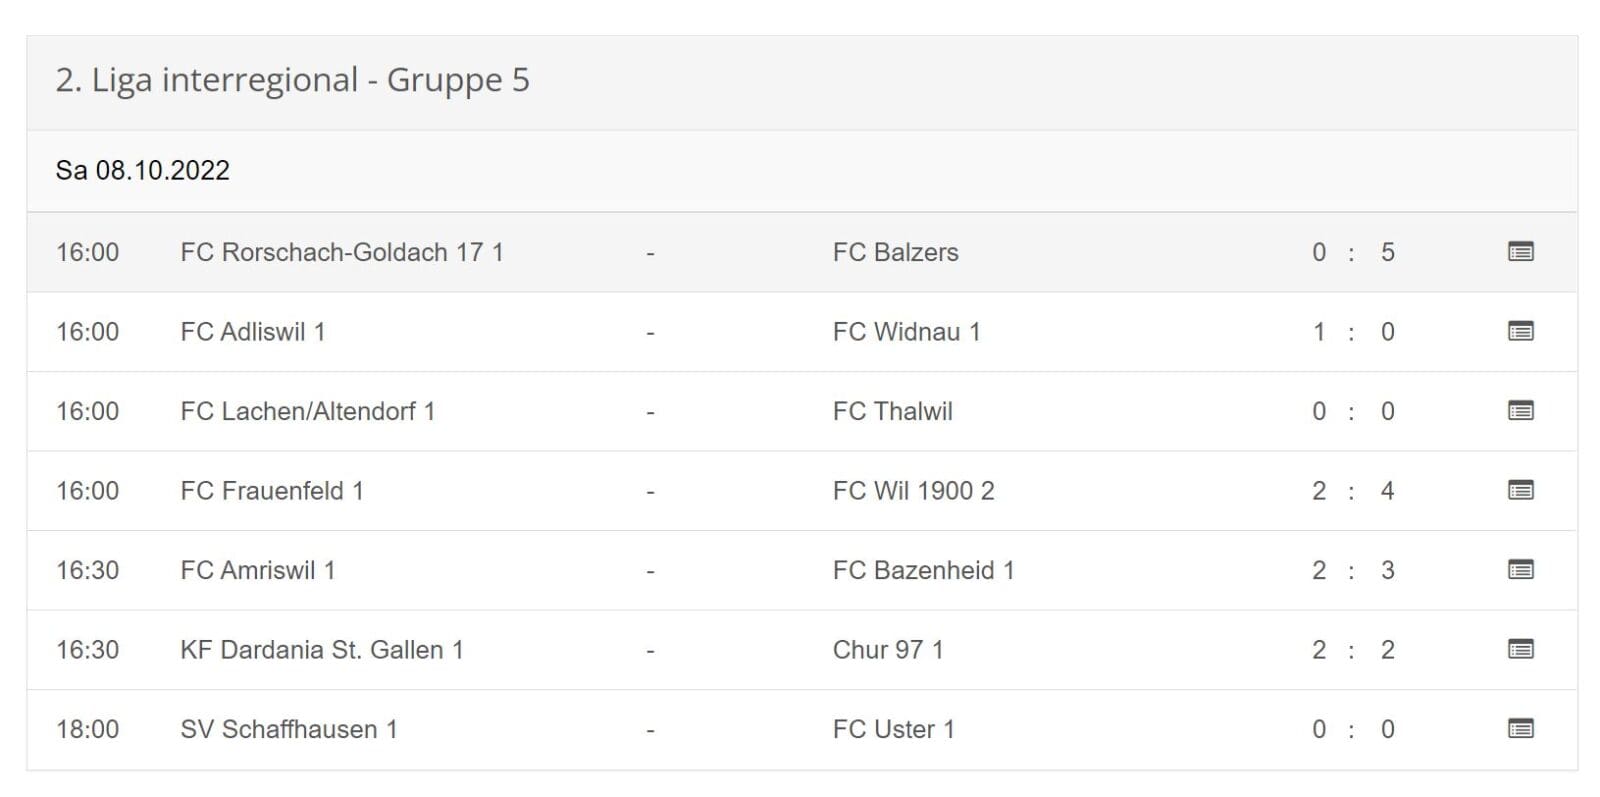Viewport: 1600px width, 797px height.
Task: Click details icon for Amriswil vs Bazenheid
Action: 1520,570
